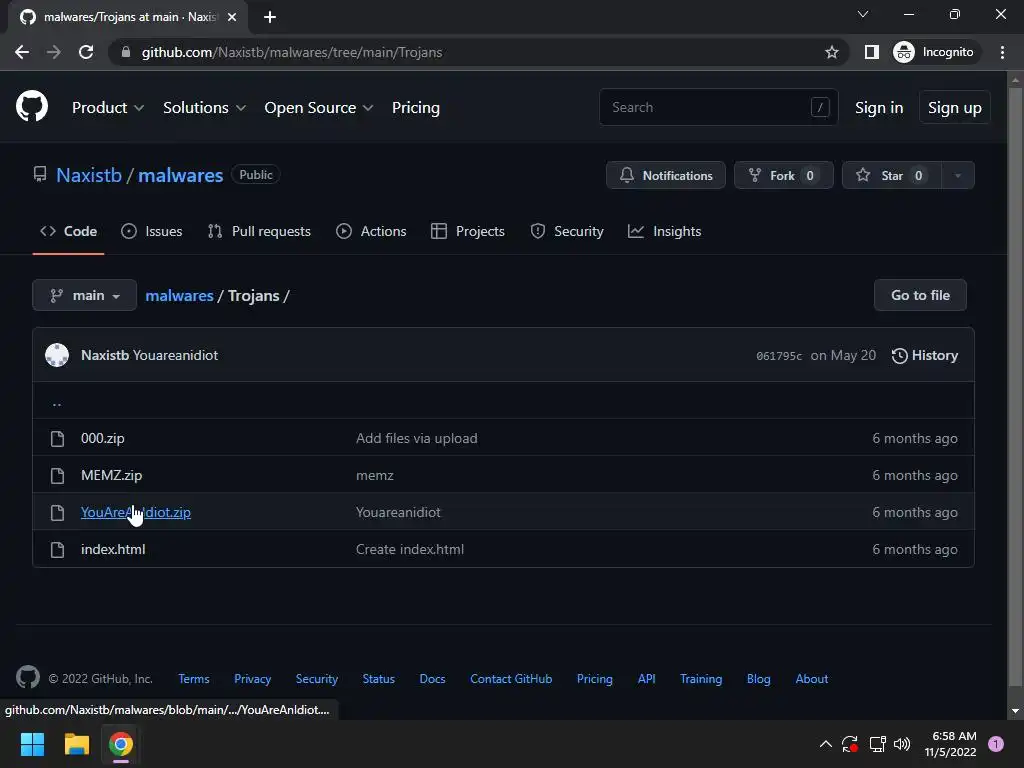Click malwares breadcrumb link
The height and width of the screenshot is (768, 1024).
click(x=180, y=296)
